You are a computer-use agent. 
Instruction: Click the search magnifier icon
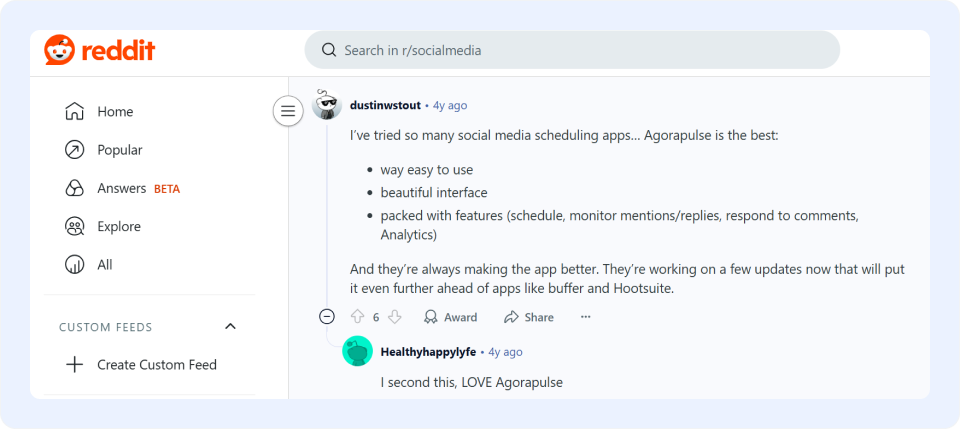pos(329,50)
